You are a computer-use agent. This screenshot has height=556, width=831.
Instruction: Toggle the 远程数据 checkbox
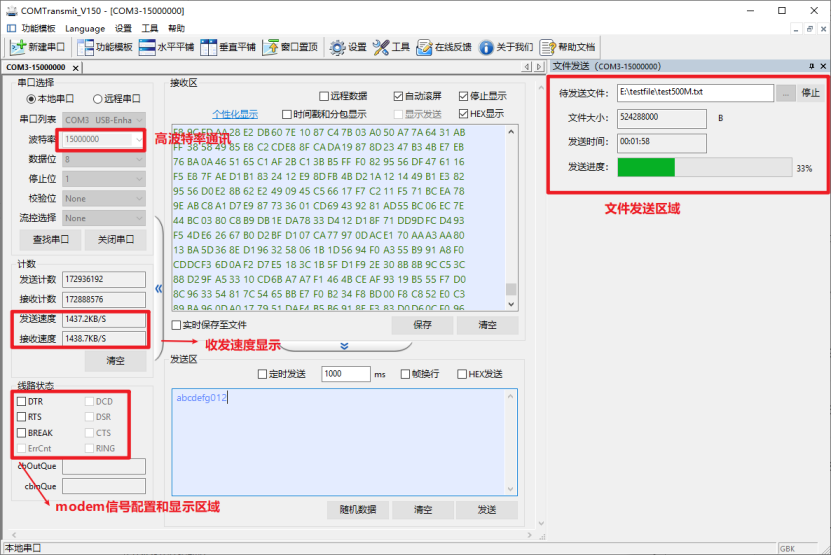(x=324, y=96)
